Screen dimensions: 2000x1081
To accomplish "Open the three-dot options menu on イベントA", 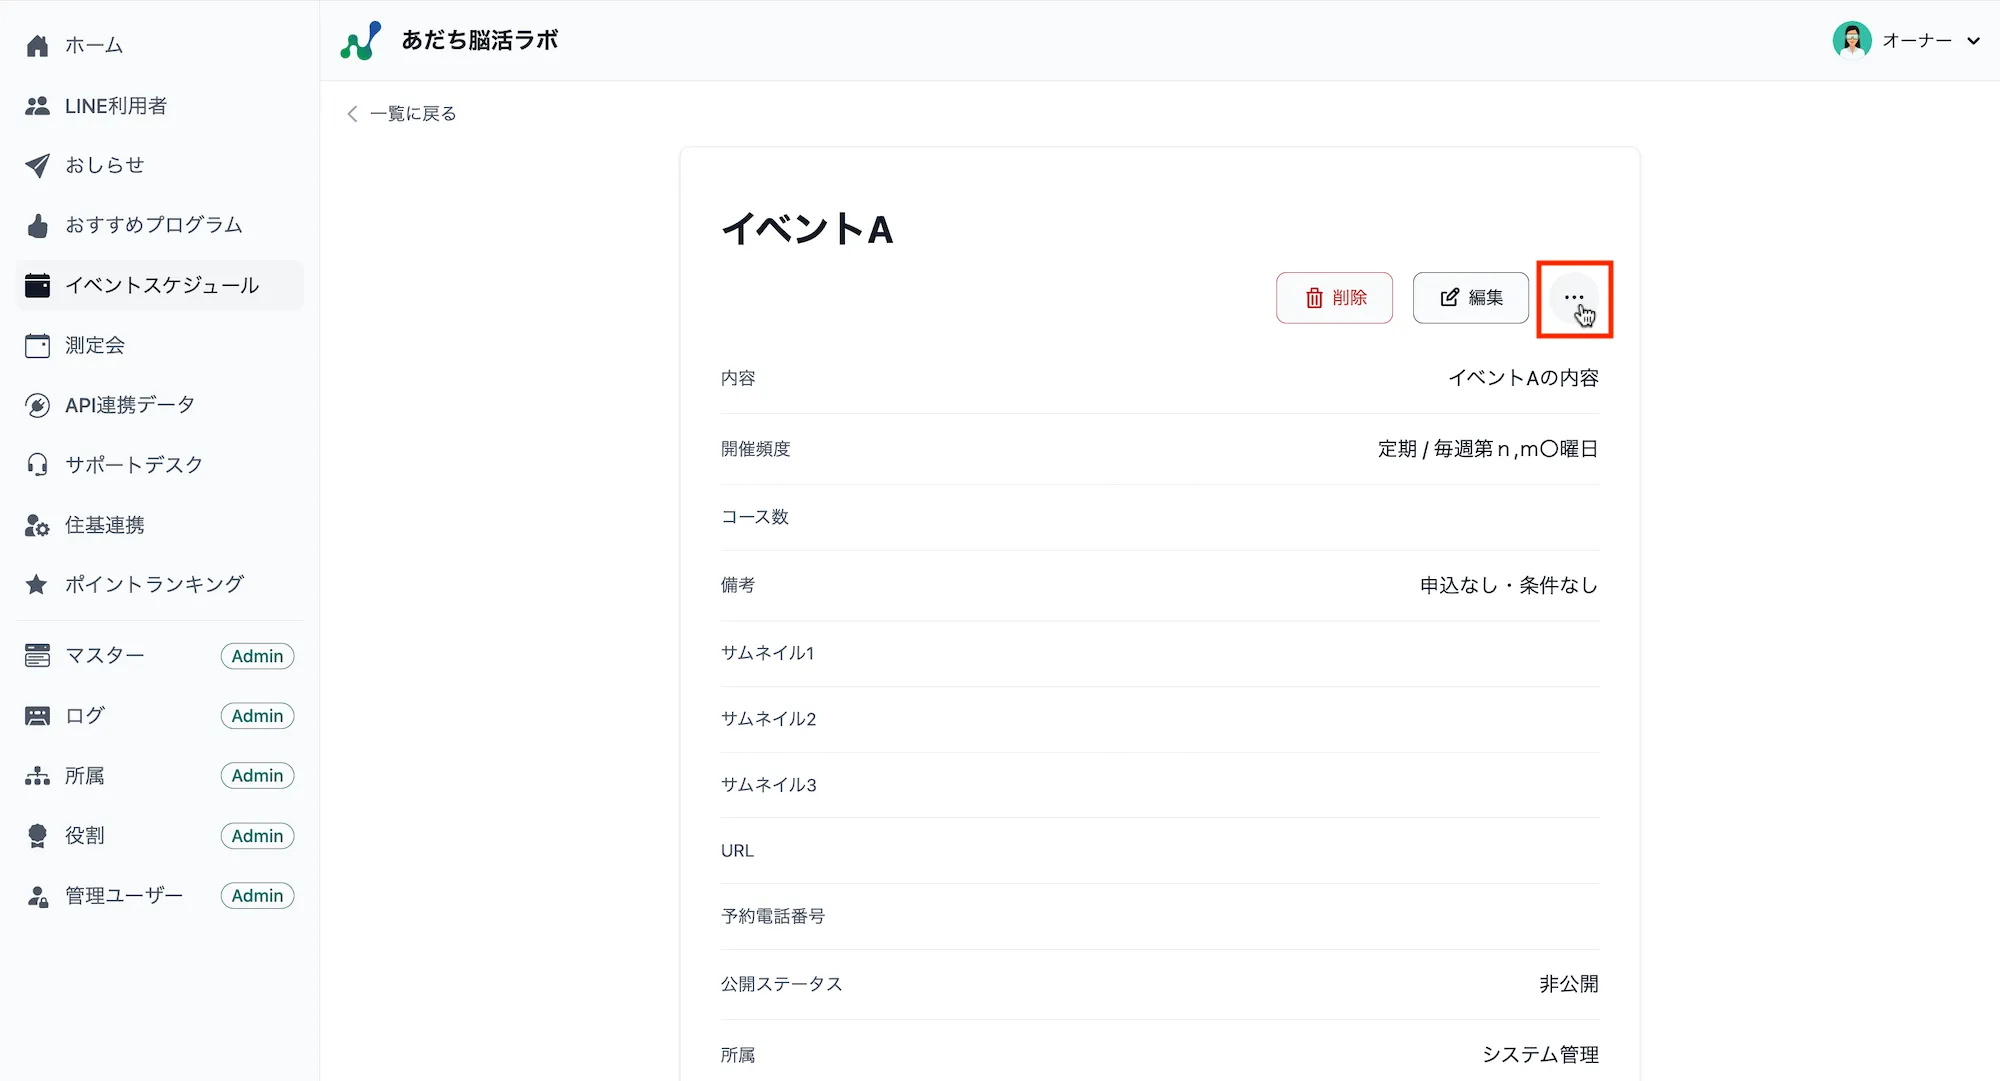I will click(1574, 297).
